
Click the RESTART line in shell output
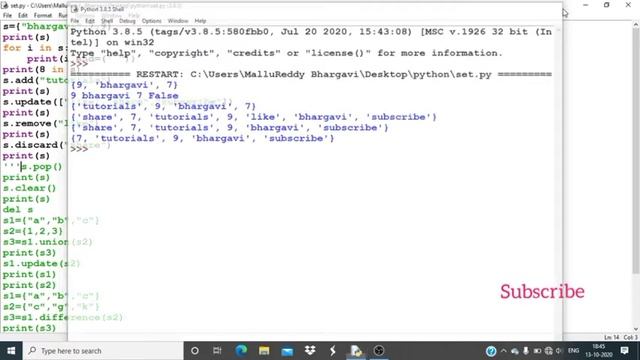311,74
